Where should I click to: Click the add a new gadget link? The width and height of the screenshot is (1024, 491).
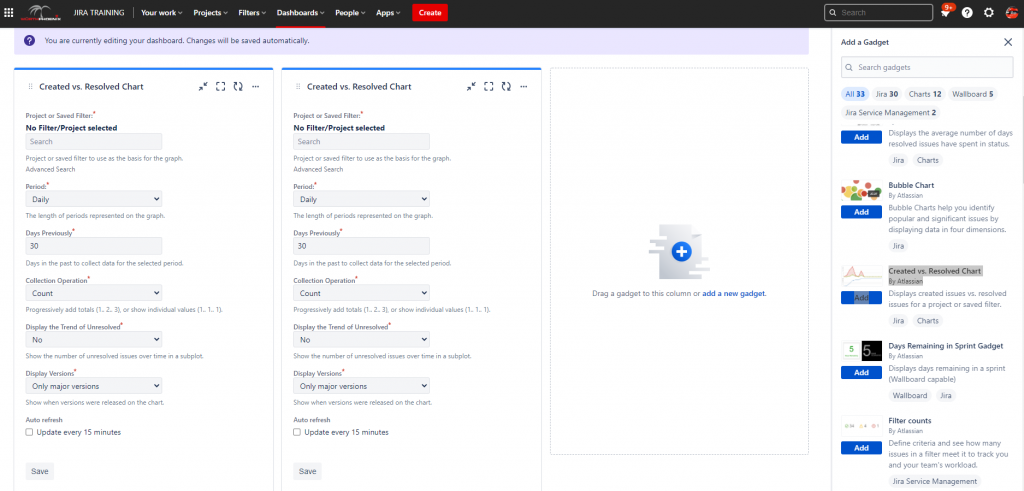tap(733, 294)
